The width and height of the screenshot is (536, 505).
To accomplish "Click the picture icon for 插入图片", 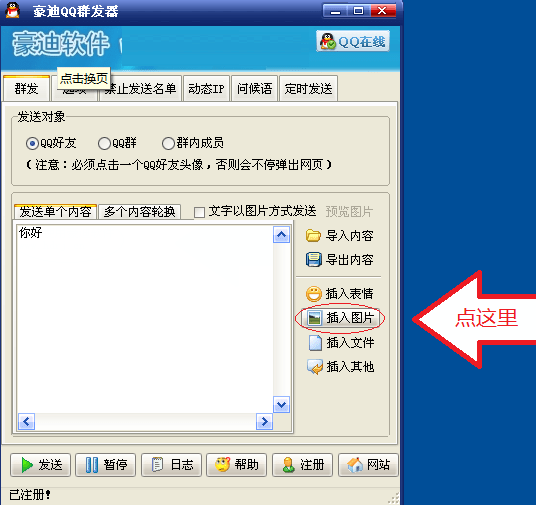I will [x=314, y=318].
